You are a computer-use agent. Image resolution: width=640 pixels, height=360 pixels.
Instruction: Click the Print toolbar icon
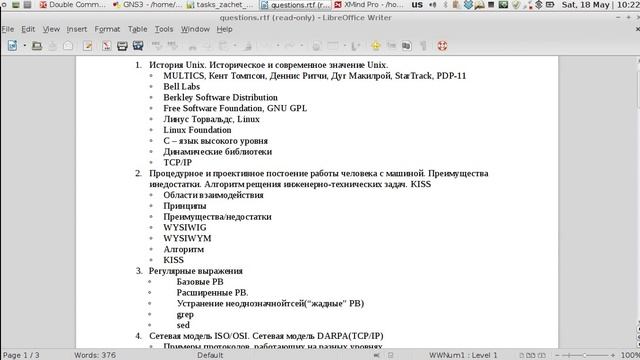coord(122,46)
